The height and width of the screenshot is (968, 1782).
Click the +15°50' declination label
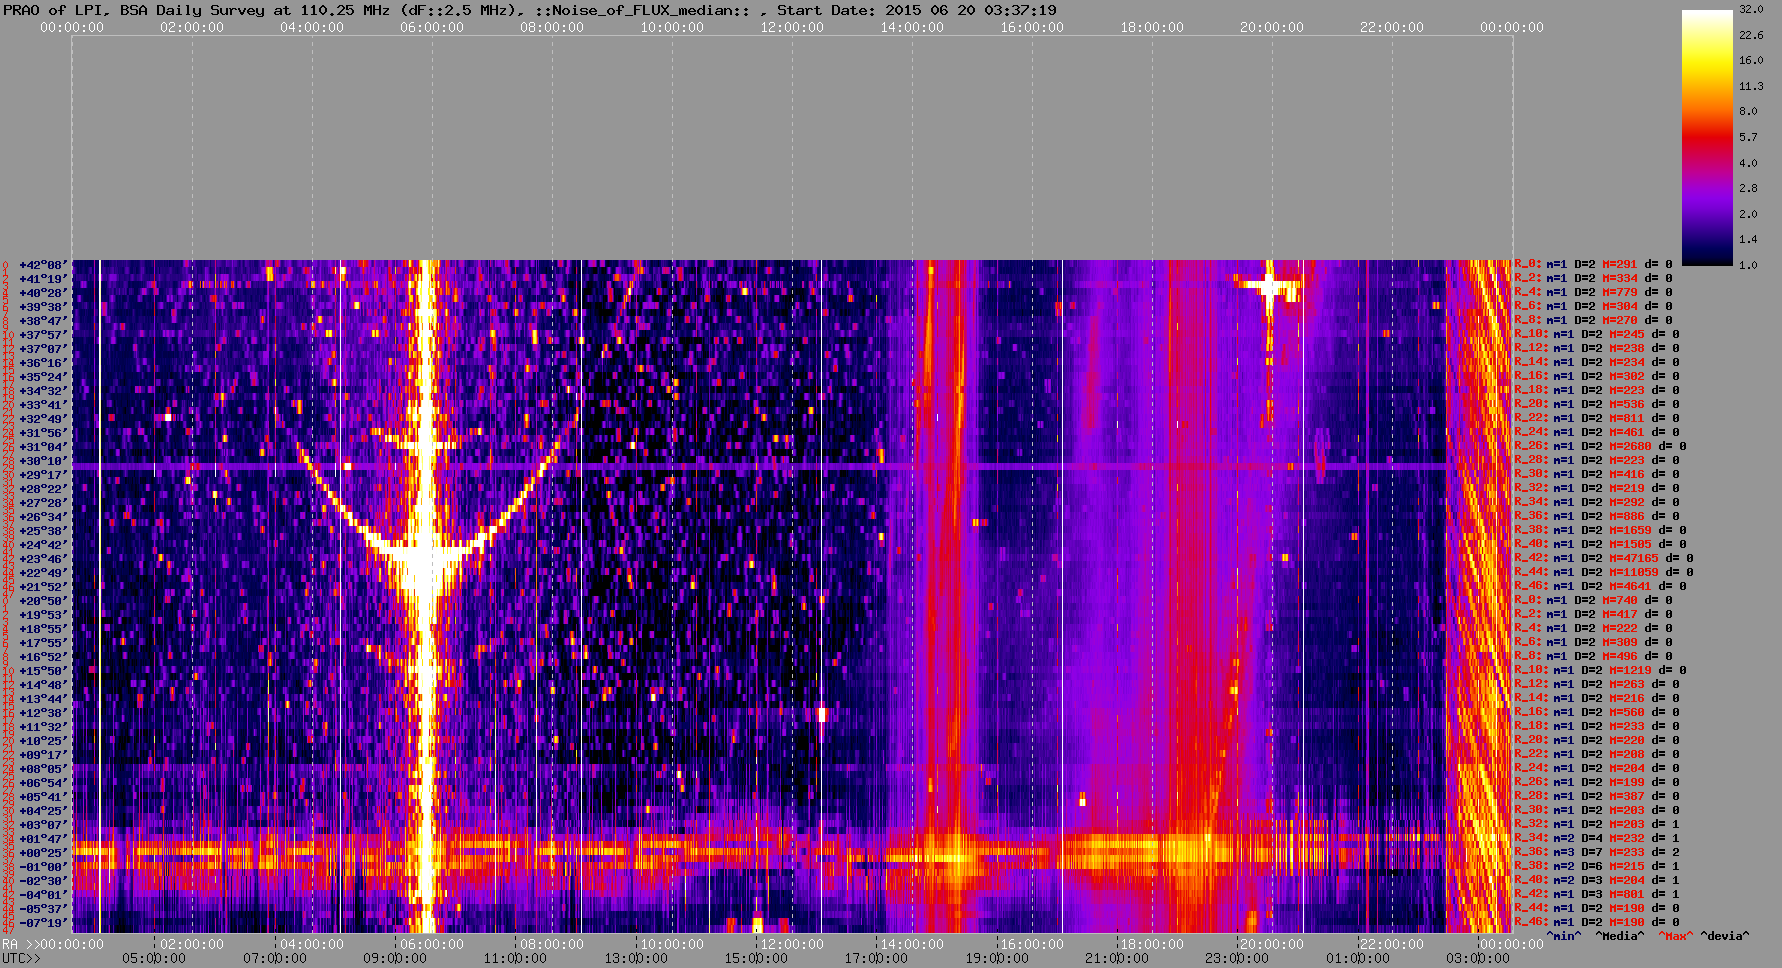point(43,671)
